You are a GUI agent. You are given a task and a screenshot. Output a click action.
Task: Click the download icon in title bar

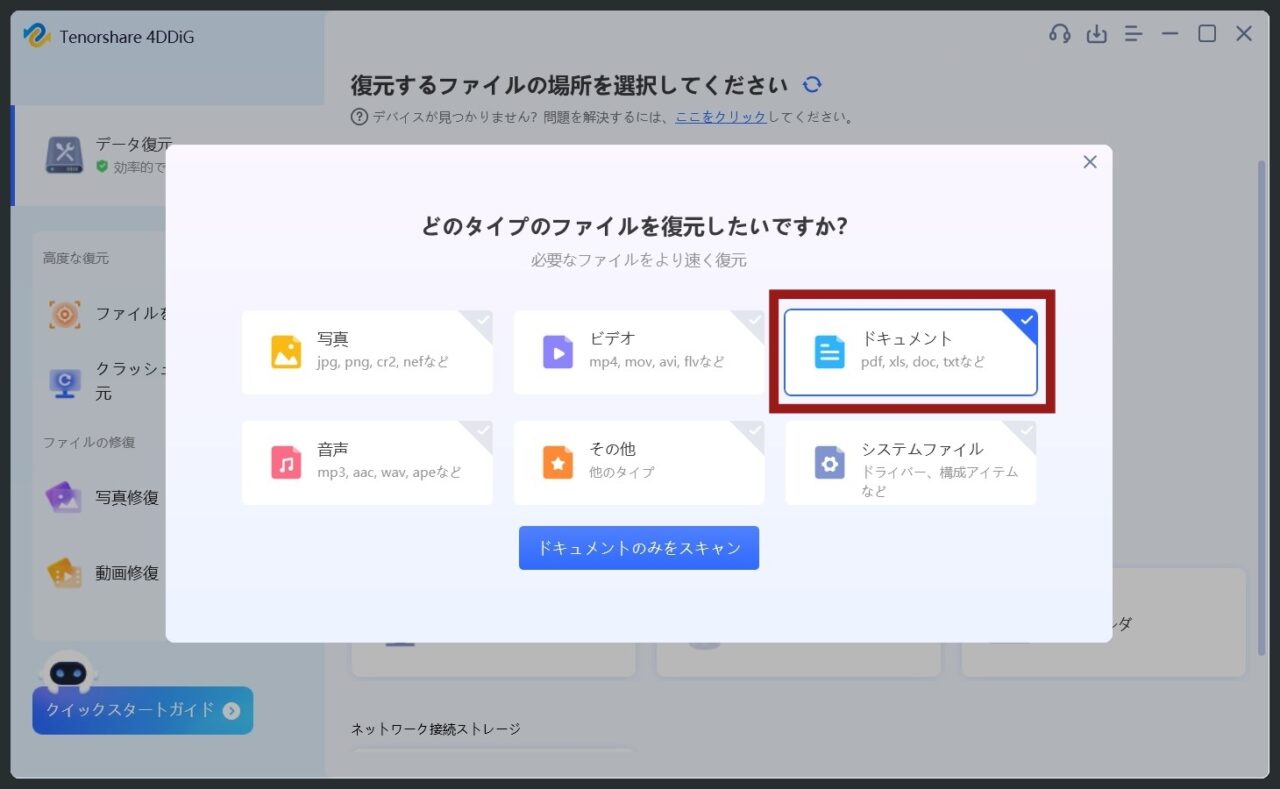[x=1097, y=34]
